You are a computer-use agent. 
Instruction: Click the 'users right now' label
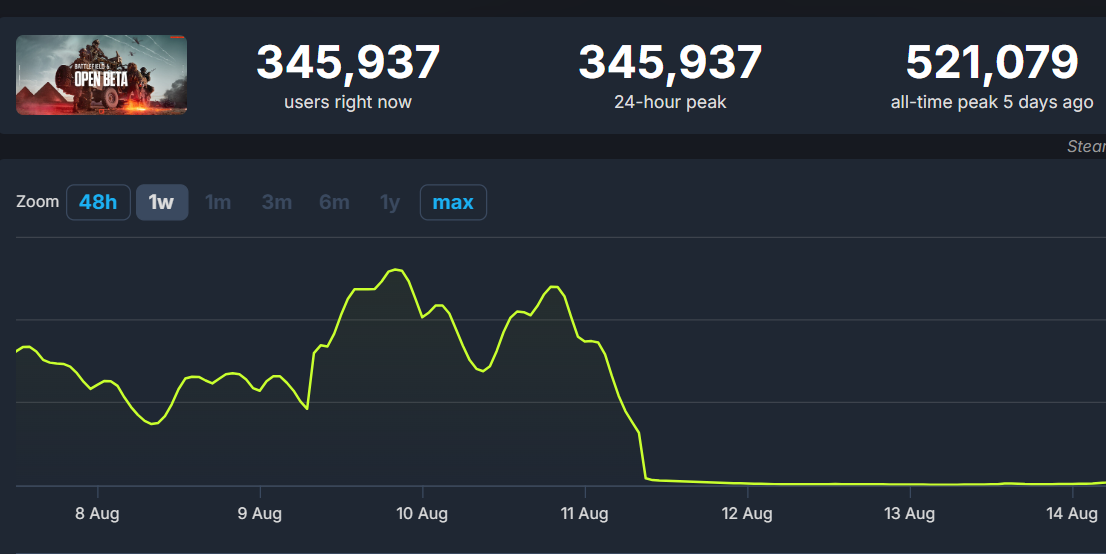pyautogui.click(x=348, y=102)
